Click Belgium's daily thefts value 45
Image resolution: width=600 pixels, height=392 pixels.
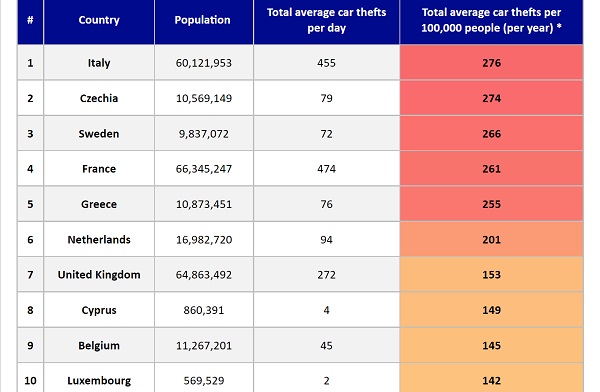point(326,346)
